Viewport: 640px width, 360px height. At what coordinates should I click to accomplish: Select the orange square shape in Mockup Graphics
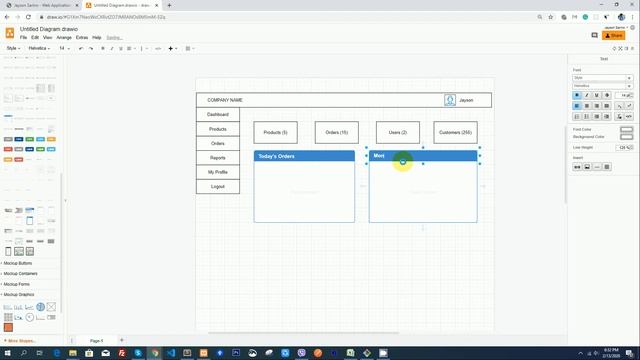tap(8, 327)
